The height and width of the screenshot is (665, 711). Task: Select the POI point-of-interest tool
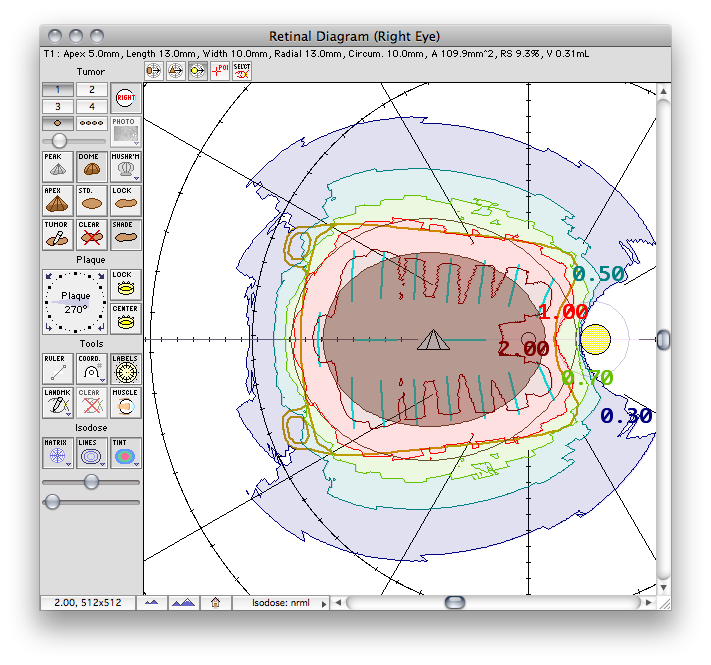tap(220, 71)
